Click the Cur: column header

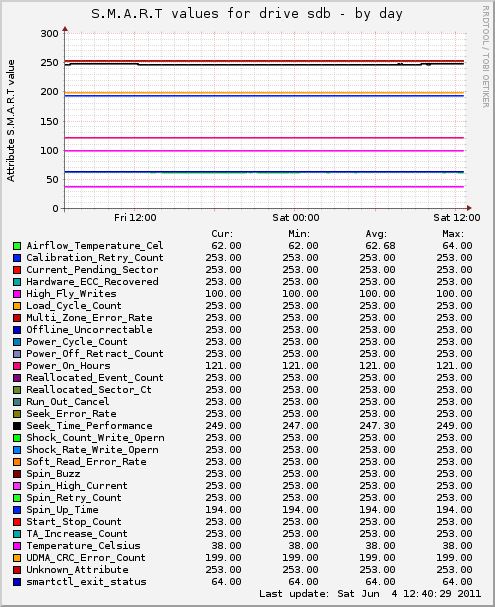(x=222, y=234)
